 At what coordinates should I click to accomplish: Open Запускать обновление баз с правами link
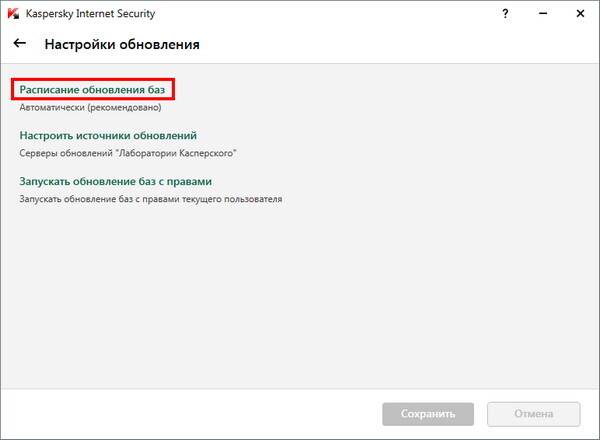click(x=116, y=181)
